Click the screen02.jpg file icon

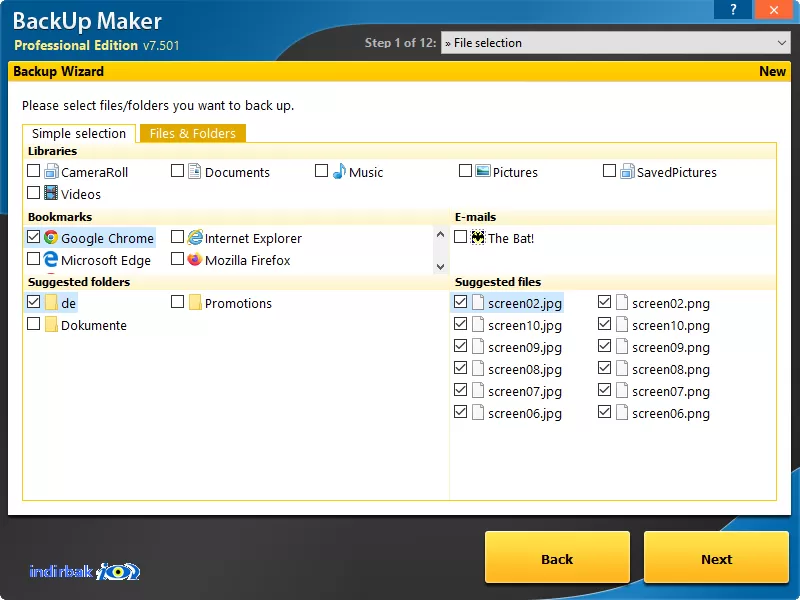[478, 303]
